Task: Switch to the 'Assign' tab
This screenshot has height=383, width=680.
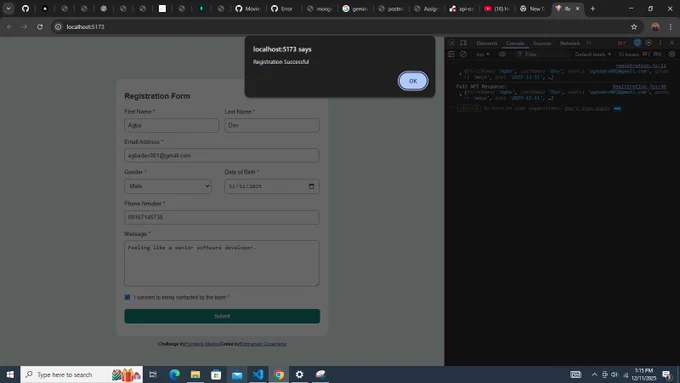Action: (x=426, y=8)
